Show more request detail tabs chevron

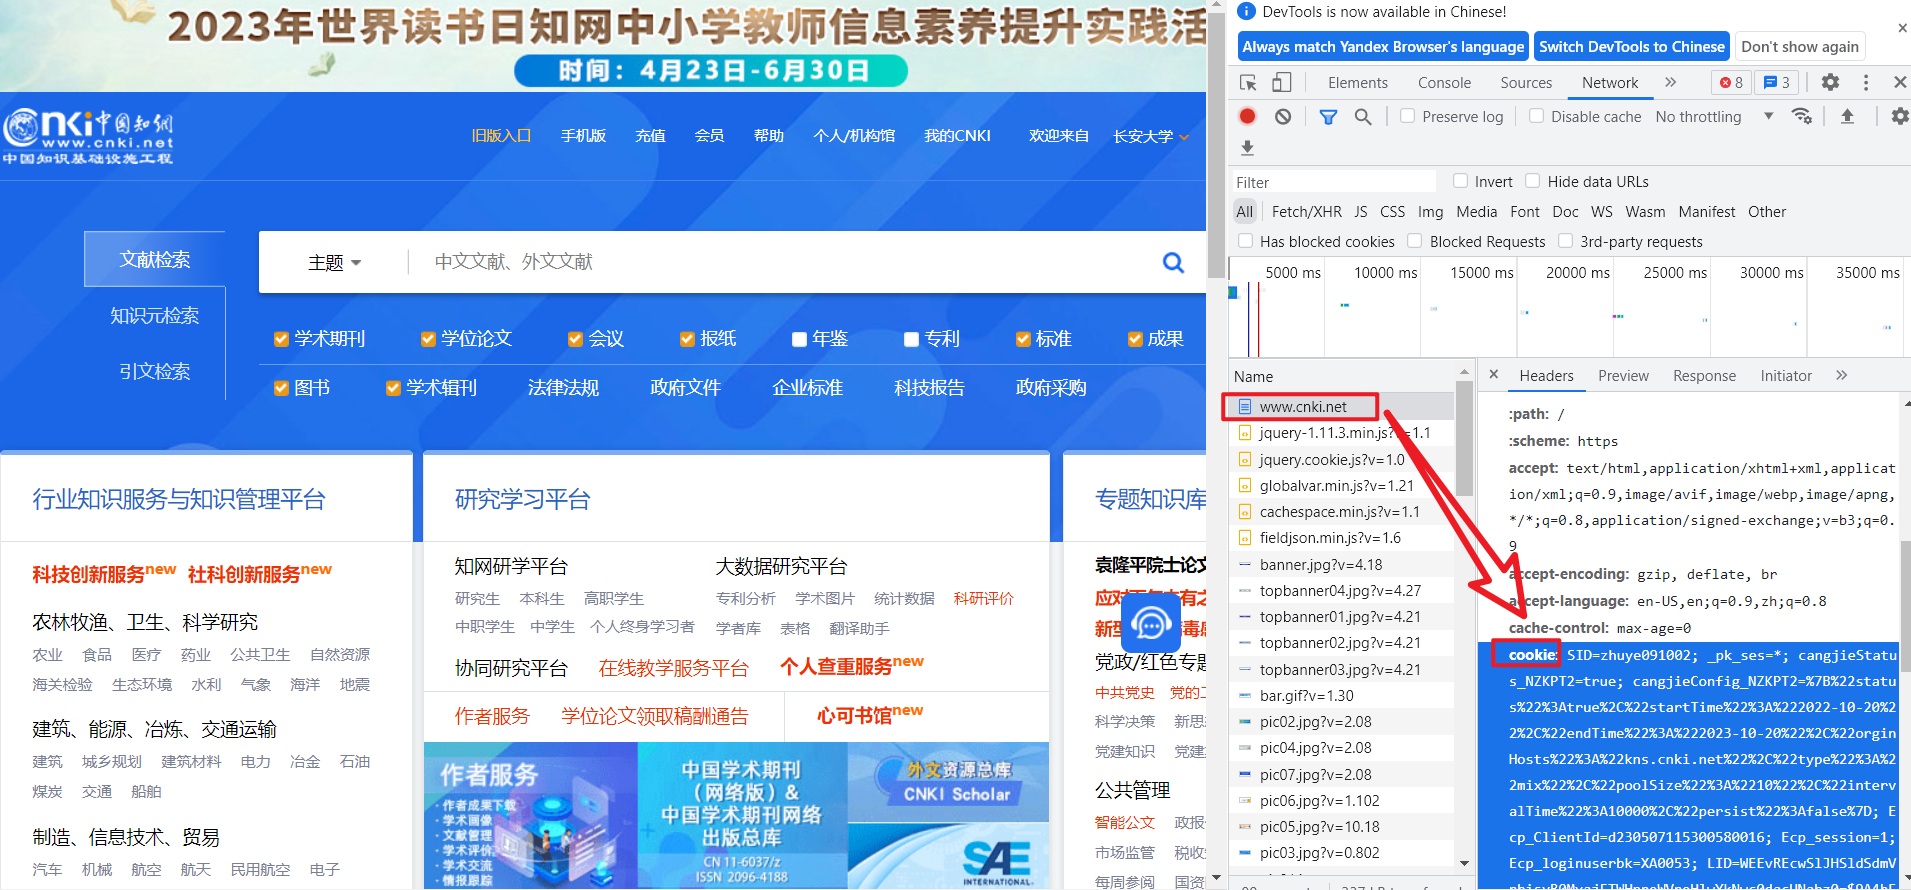click(1842, 375)
